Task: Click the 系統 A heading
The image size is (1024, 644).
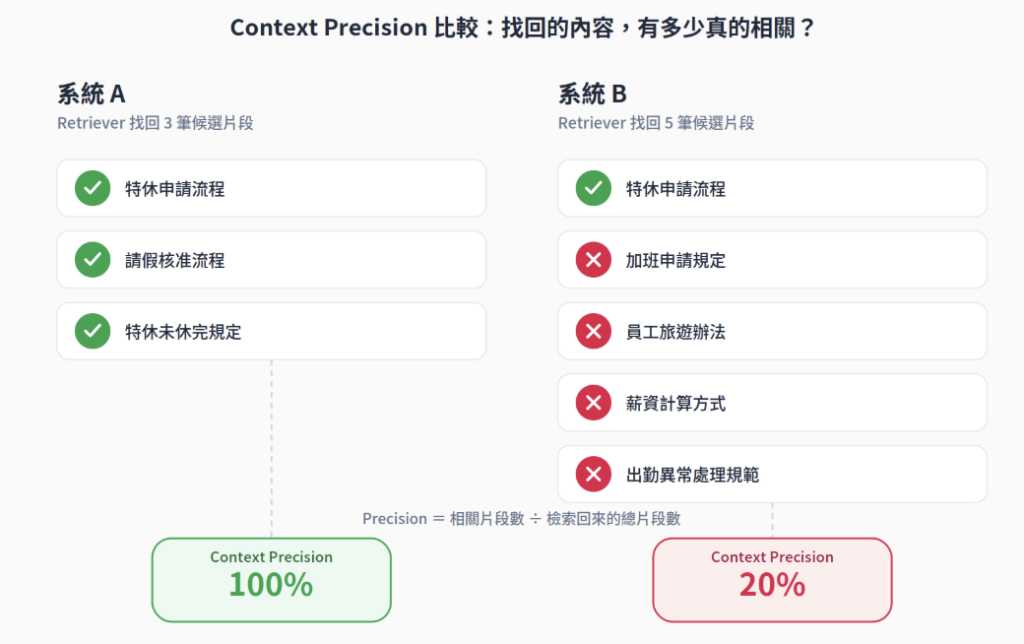Action: 91,94
